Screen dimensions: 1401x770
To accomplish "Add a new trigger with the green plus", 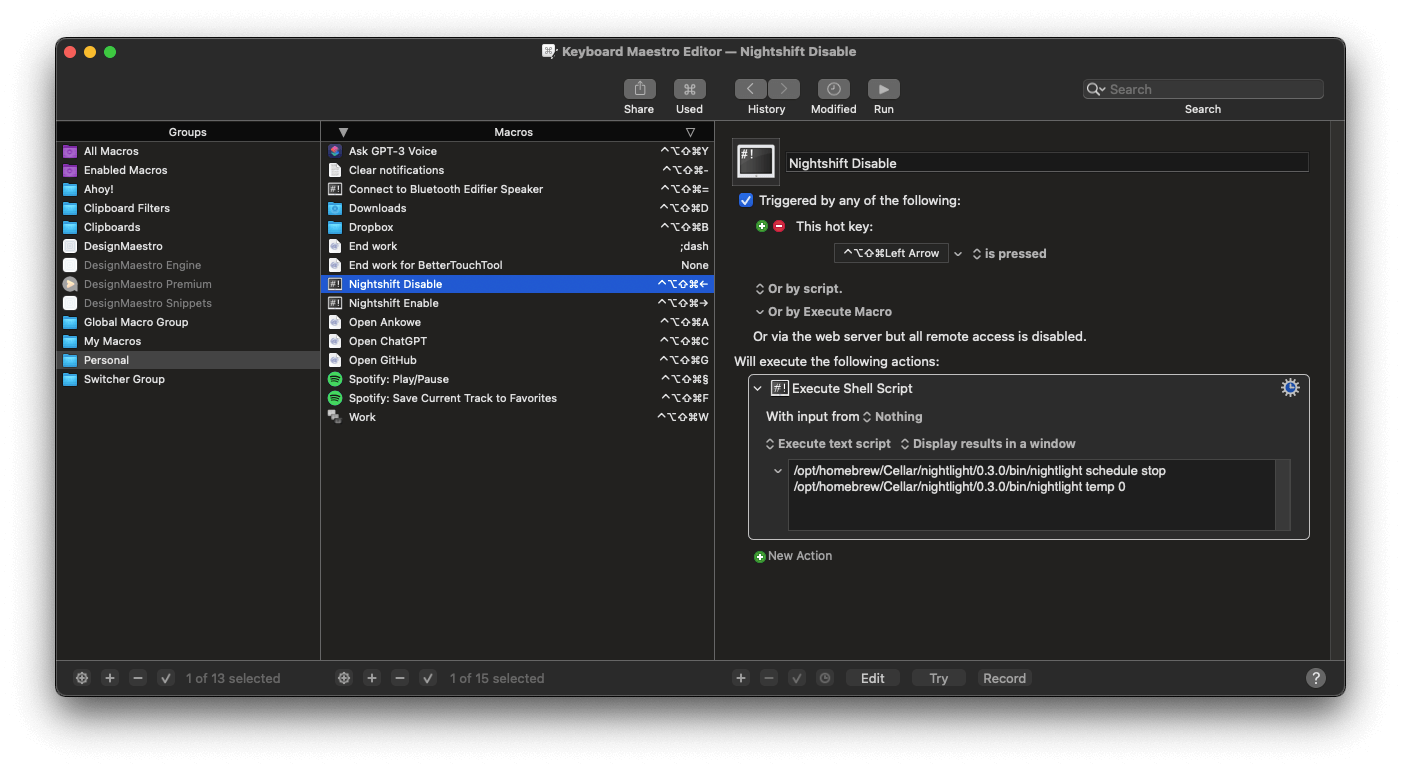I will pyautogui.click(x=762, y=226).
